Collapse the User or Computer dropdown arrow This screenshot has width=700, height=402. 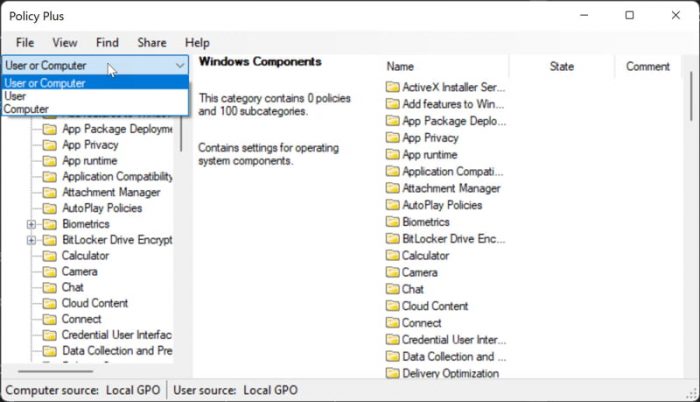180,66
